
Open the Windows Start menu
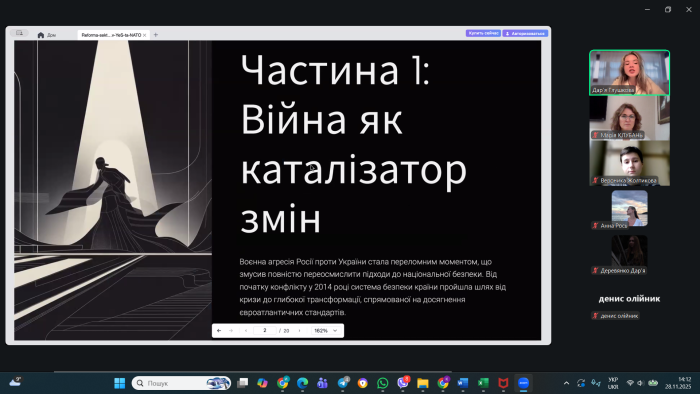pos(120,383)
